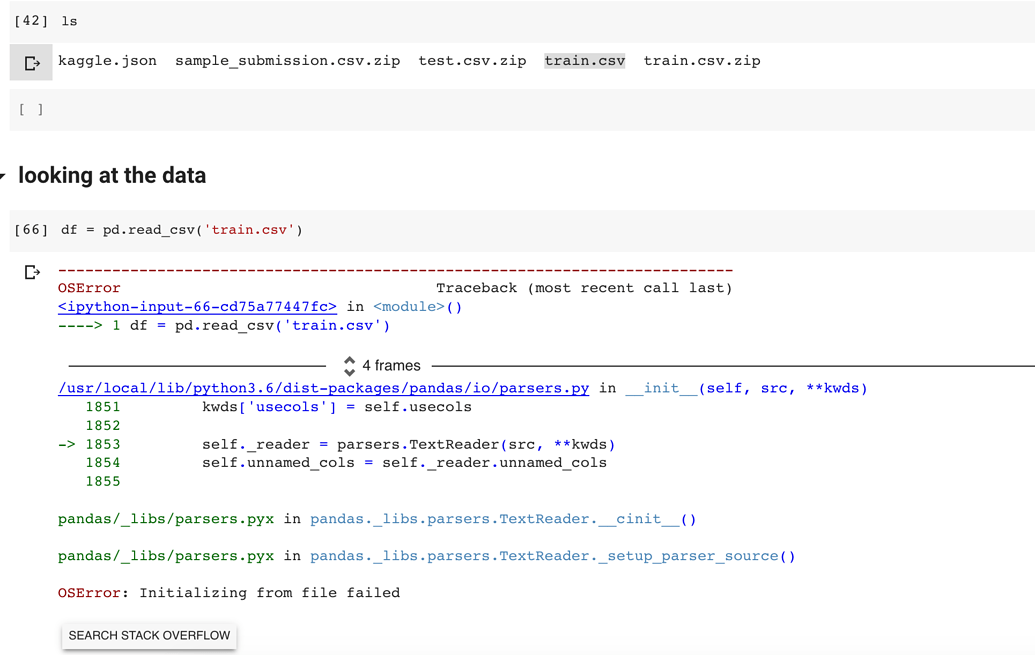
Task: Click the highlighted train.csv filename in output
Action: pyautogui.click(x=584, y=60)
